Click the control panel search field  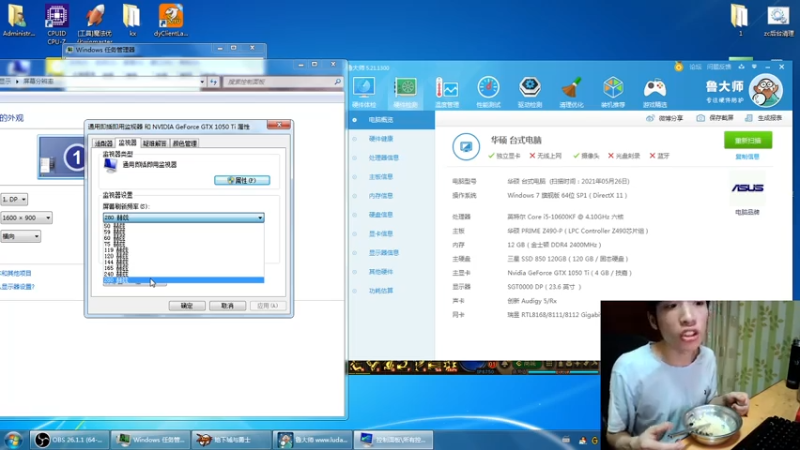point(282,82)
